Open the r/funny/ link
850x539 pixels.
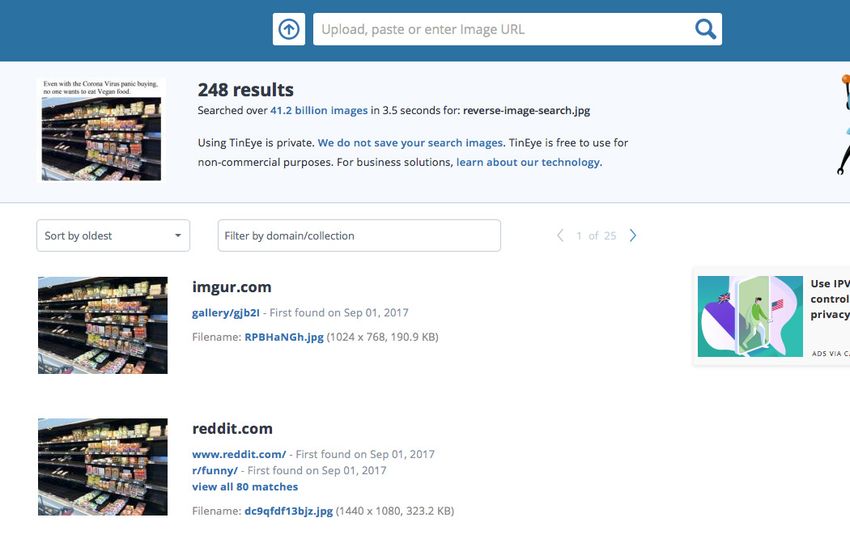[x=215, y=471]
